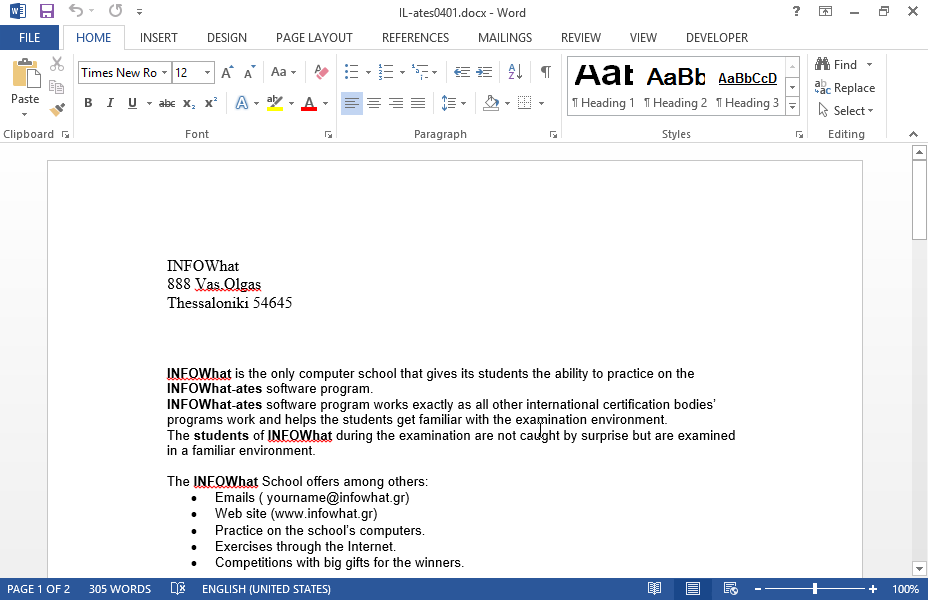928x600 pixels.
Task: Toggle Show/Hide paragraph marks
Action: click(546, 72)
